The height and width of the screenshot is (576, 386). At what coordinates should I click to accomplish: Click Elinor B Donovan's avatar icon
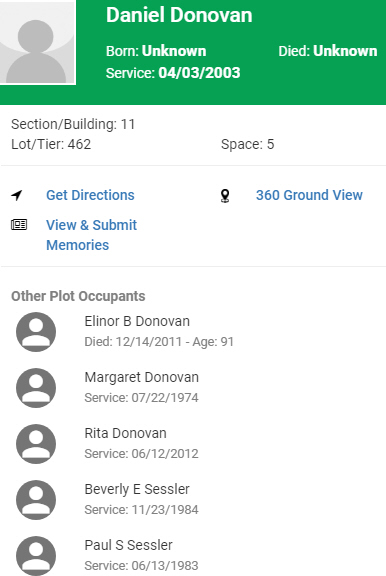pos(36,332)
